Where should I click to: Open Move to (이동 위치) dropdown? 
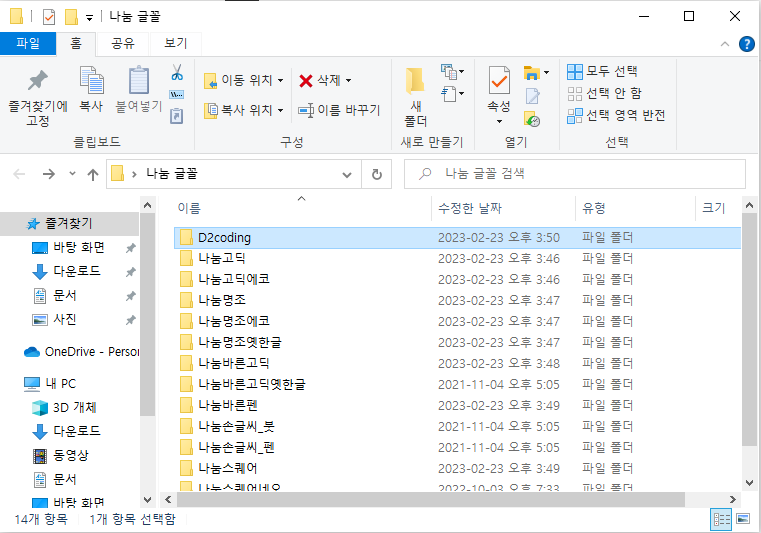pos(244,81)
